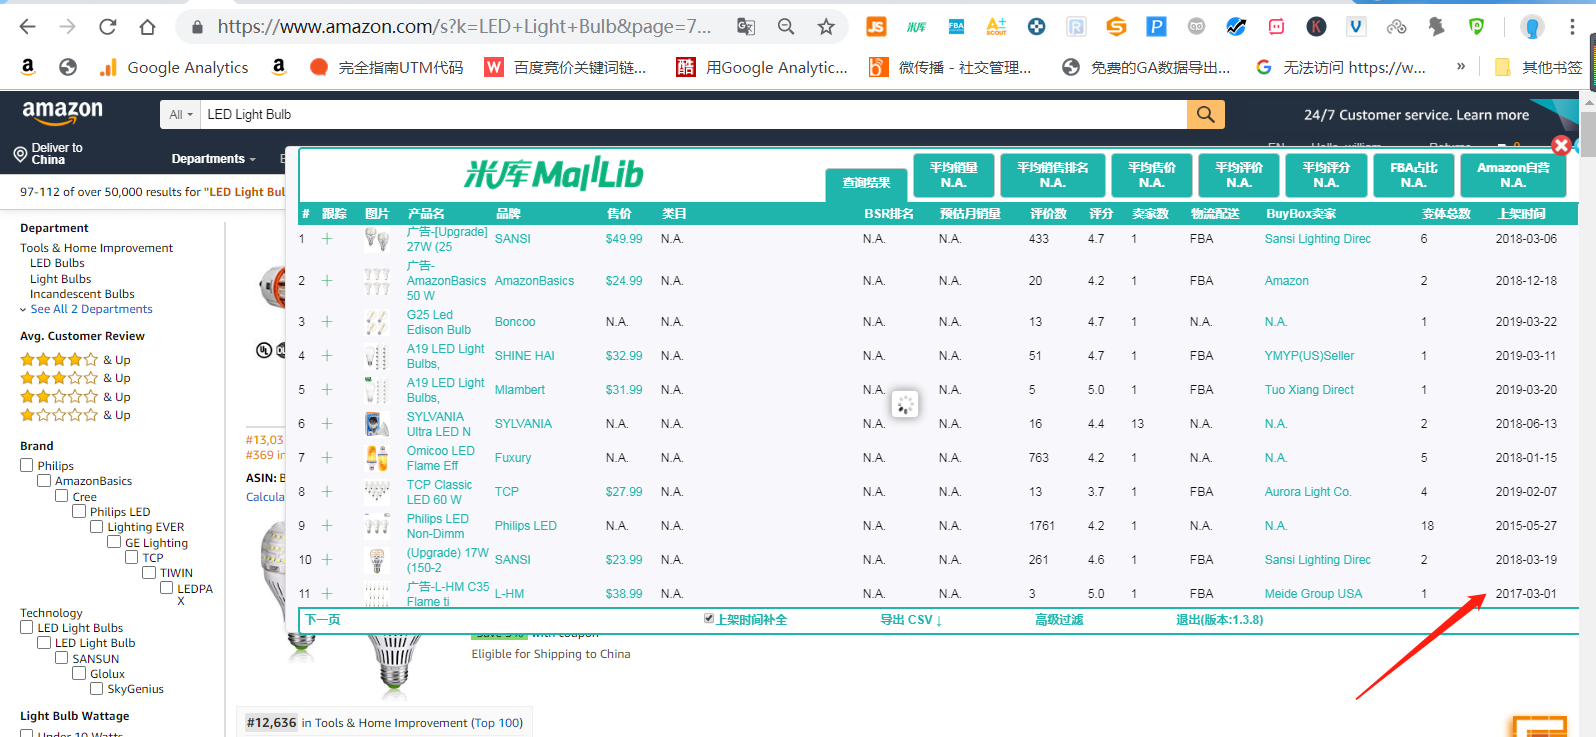Expand See All 2 Departments
The height and width of the screenshot is (737, 1596).
(91, 309)
